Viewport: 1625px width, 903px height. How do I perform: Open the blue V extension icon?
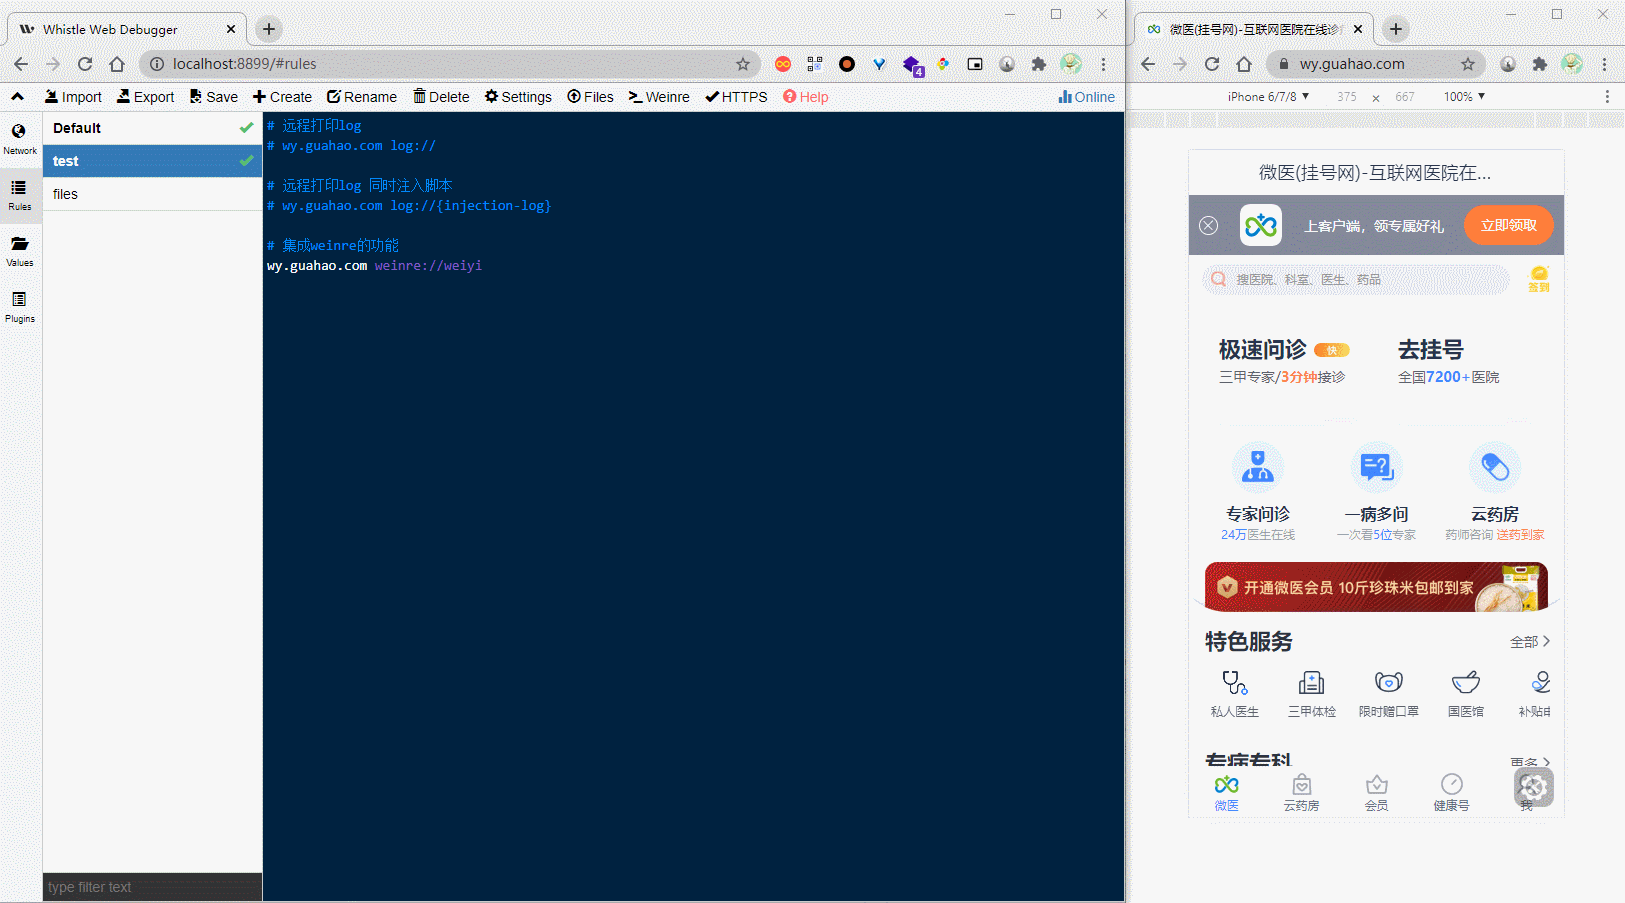879,64
